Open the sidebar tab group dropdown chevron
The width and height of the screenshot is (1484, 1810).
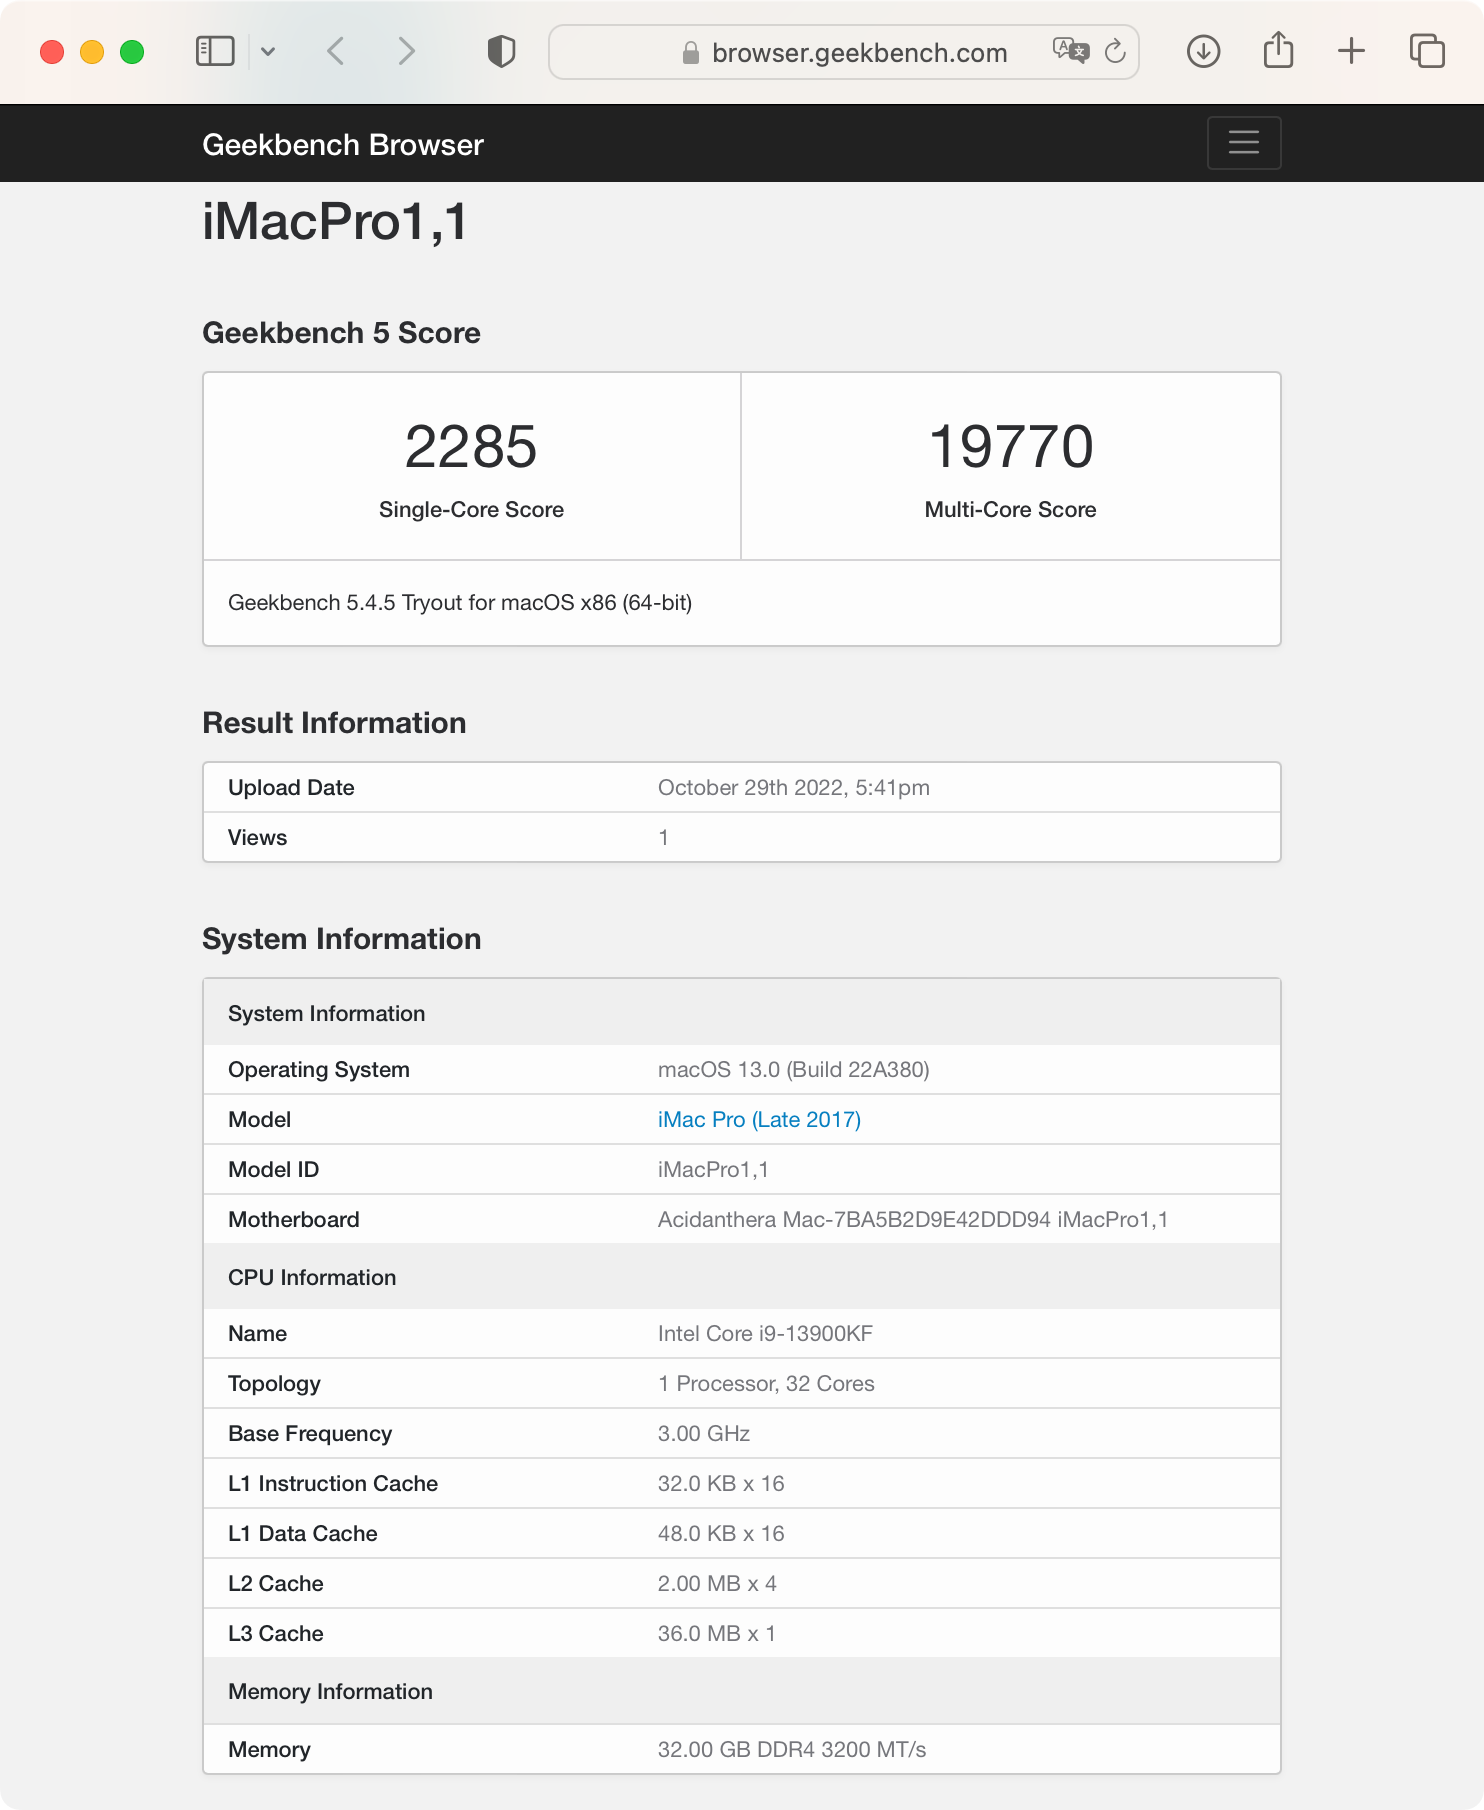tap(268, 51)
